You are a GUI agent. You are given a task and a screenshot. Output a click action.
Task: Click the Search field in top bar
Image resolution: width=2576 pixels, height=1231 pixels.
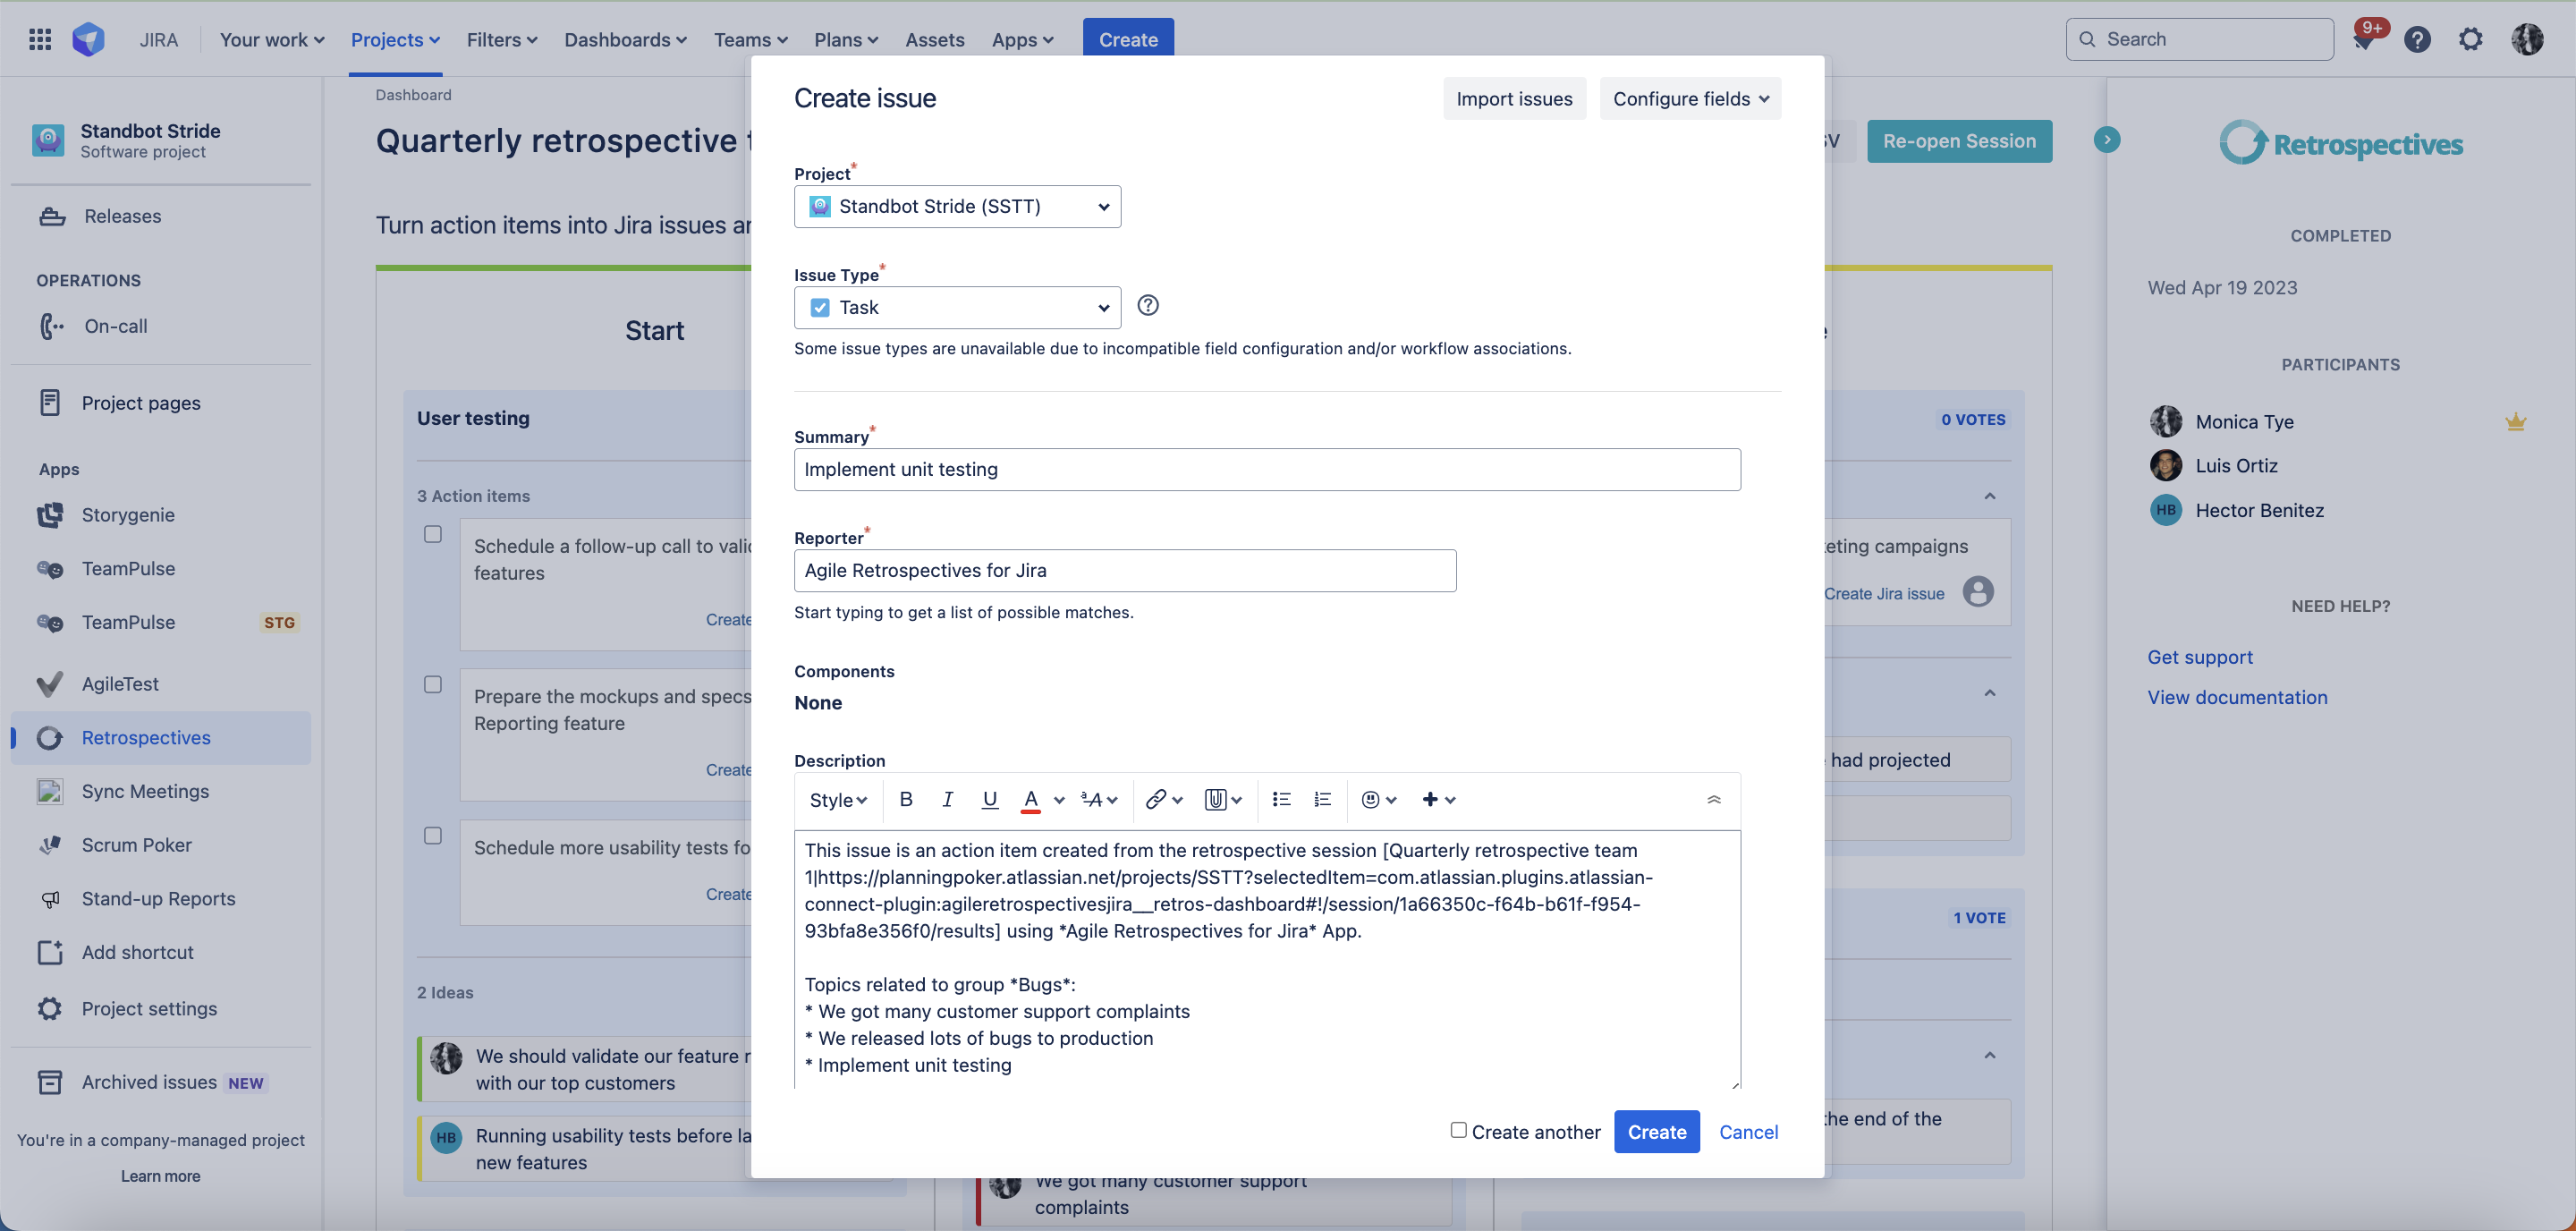(x=2199, y=39)
